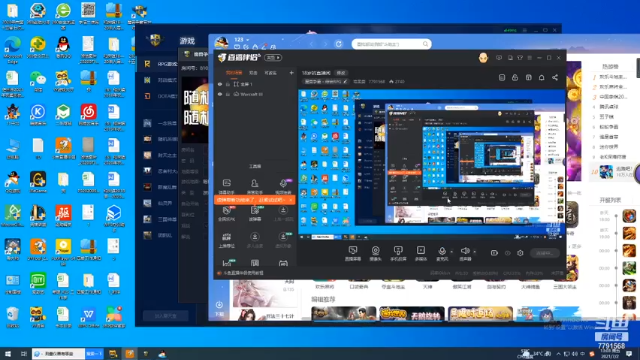640x360 pixels.
Task: Click the screen capture source icon
Action: (353, 250)
